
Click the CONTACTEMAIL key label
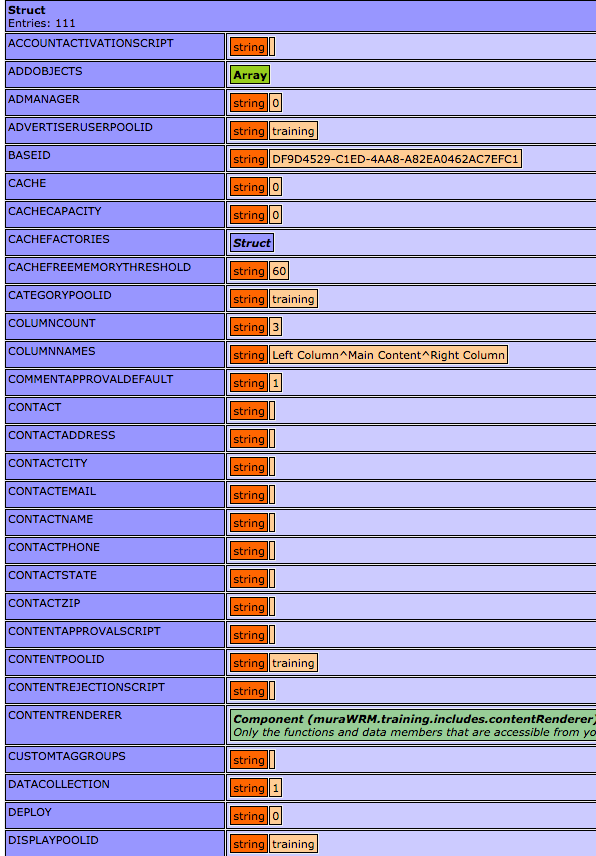[x=52, y=491]
